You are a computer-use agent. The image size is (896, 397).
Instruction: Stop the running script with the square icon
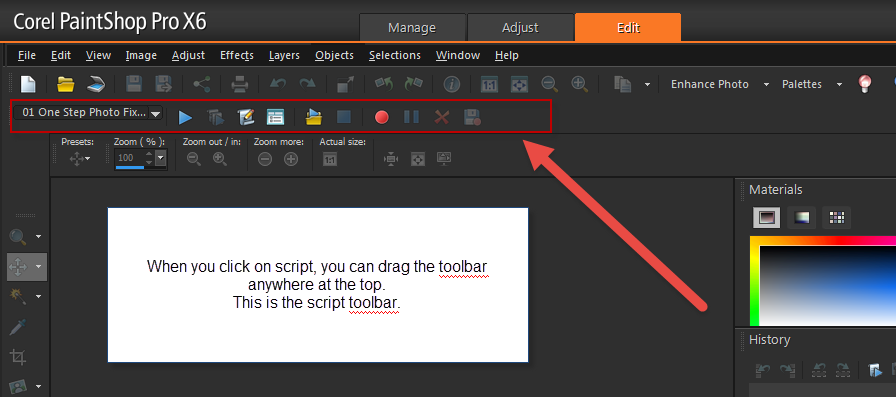344,118
